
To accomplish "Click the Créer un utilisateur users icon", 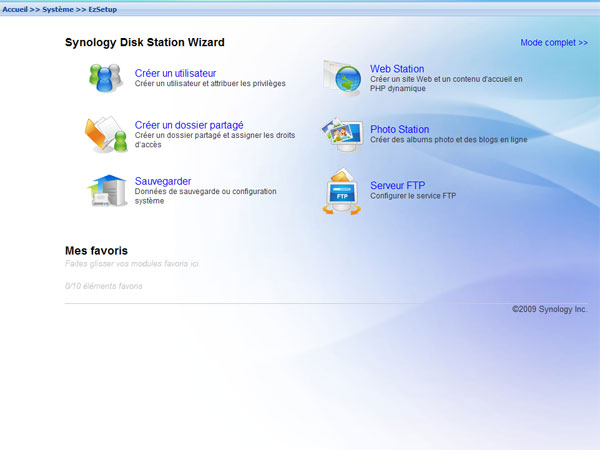I will (106, 78).
